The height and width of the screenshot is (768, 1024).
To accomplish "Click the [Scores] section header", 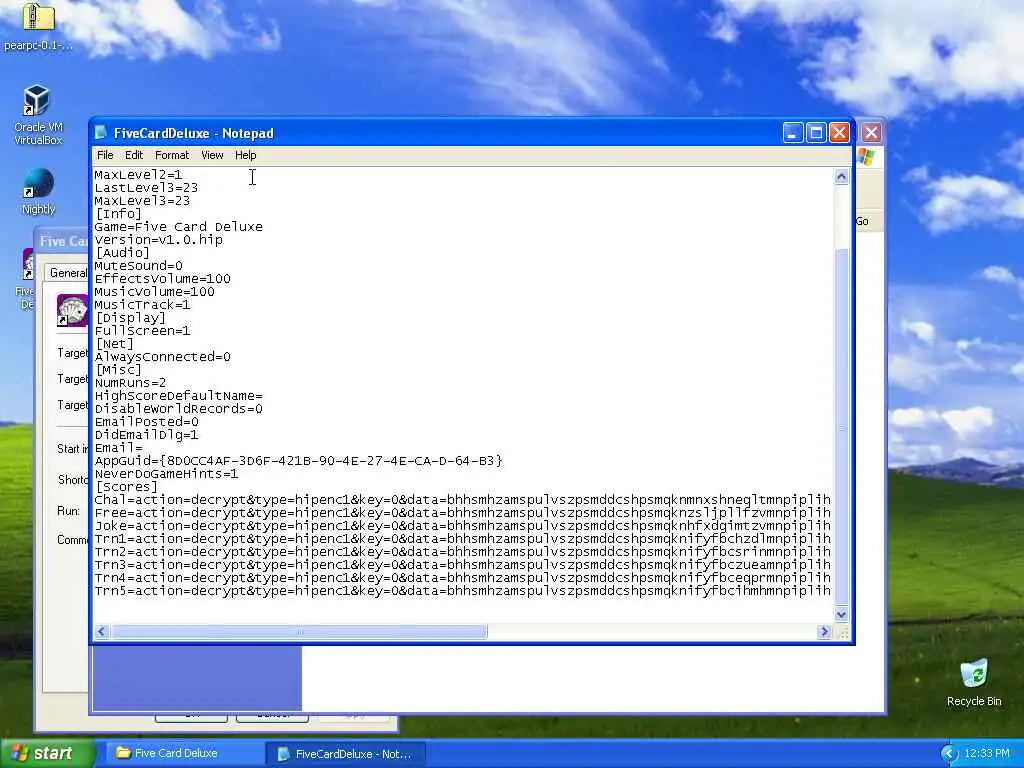I will 126,487.
